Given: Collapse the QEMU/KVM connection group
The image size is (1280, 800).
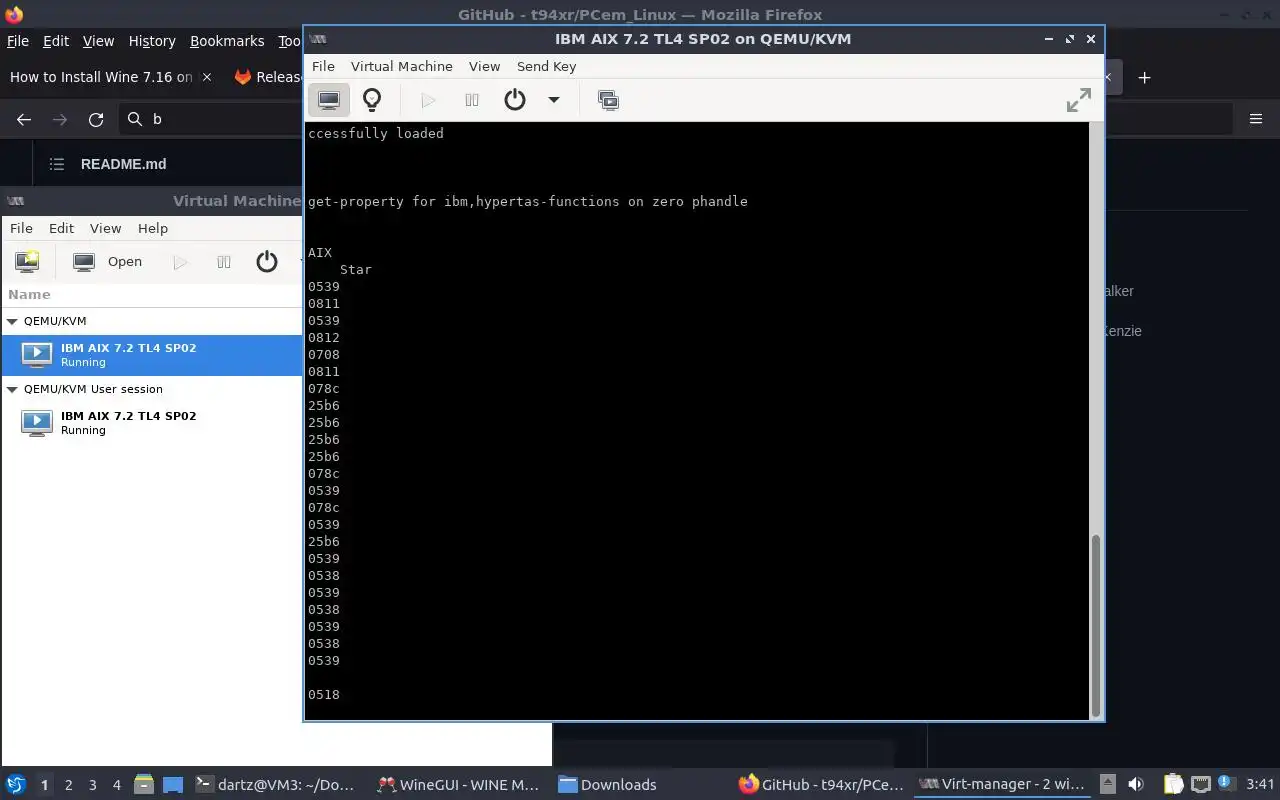Looking at the screenshot, I should click(12, 321).
